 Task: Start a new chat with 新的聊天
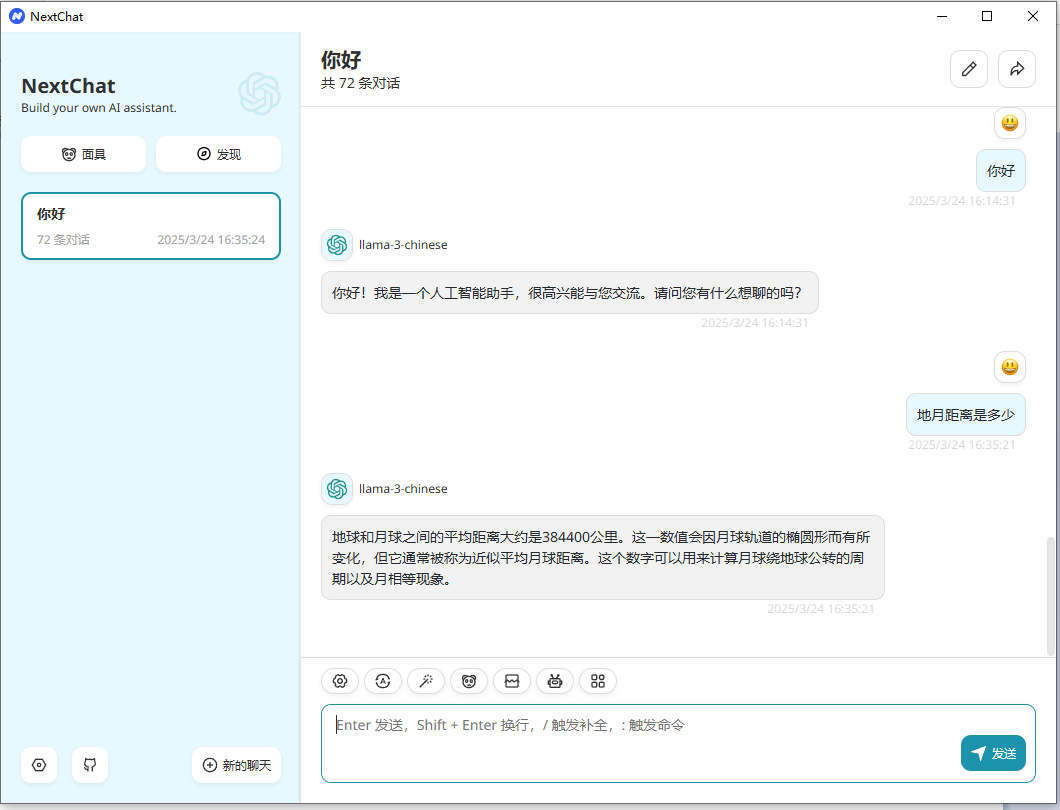click(x=236, y=765)
